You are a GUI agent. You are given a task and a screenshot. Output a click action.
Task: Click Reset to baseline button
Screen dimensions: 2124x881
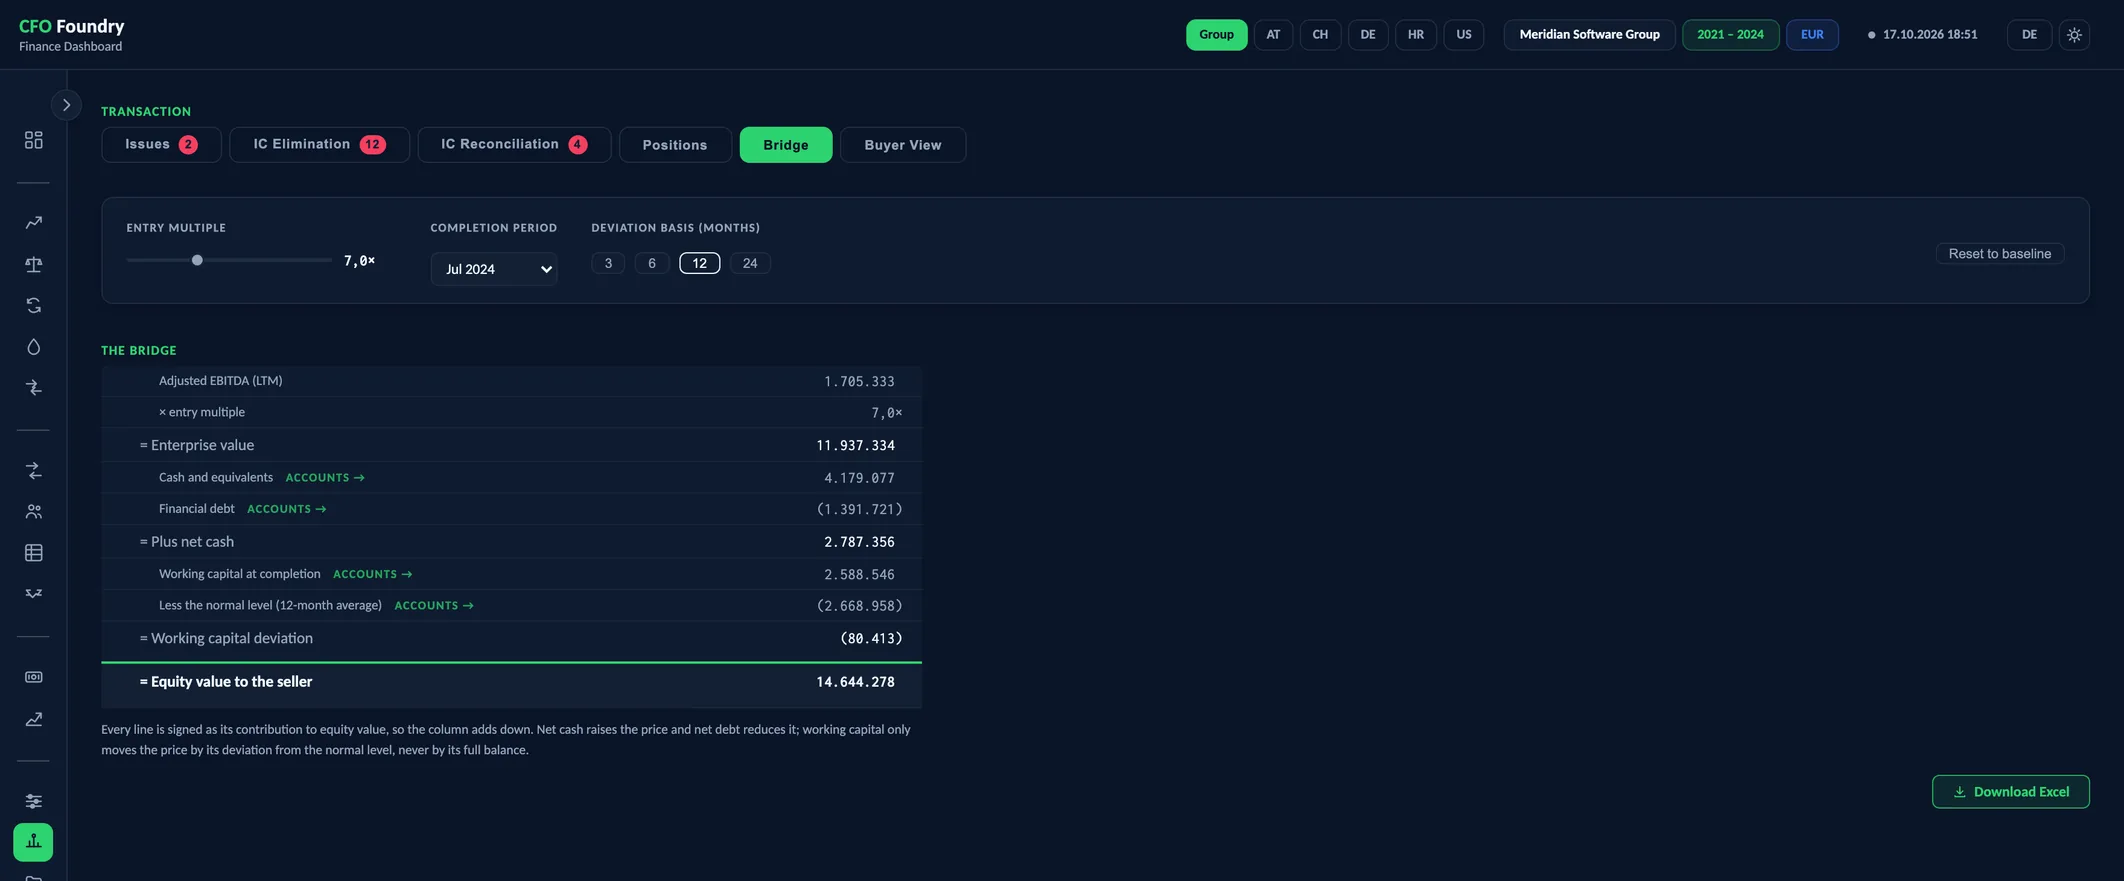point(2000,254)
